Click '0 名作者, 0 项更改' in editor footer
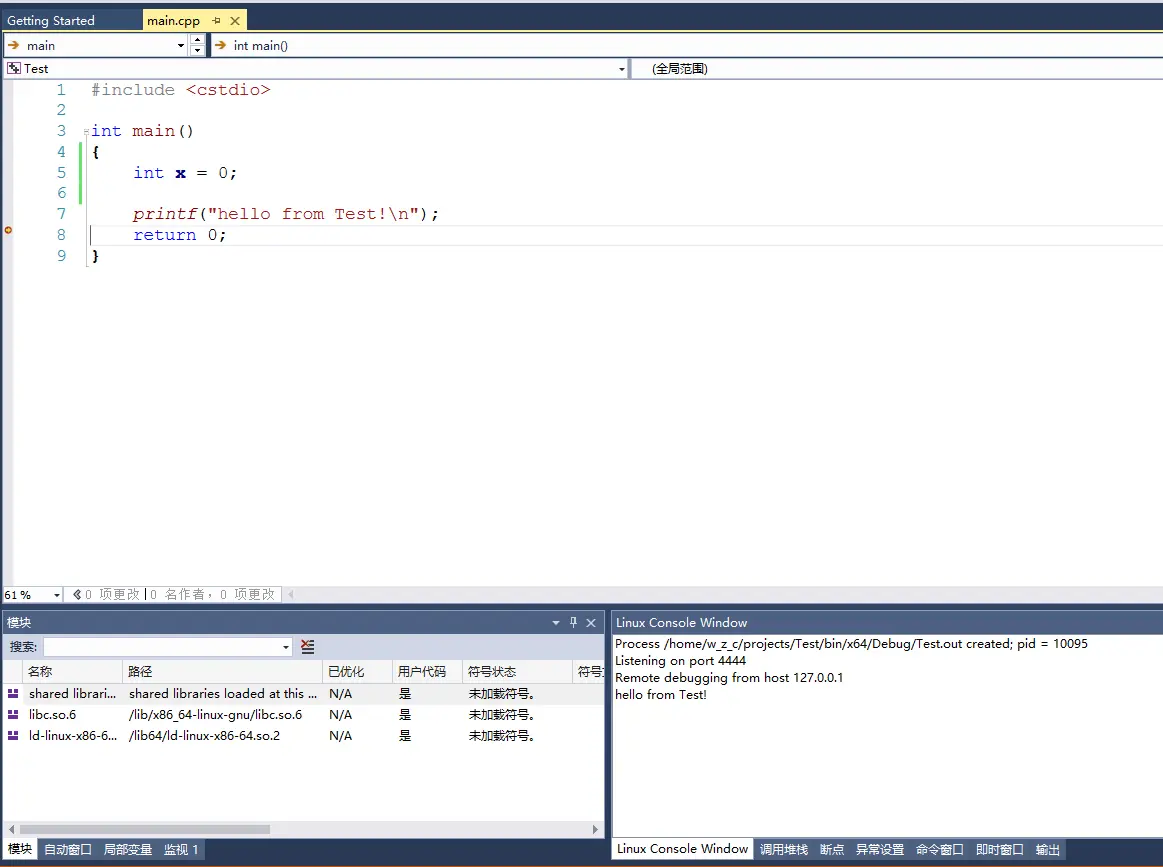Screen dimensions: 1163x867 (x=212, y=595)
